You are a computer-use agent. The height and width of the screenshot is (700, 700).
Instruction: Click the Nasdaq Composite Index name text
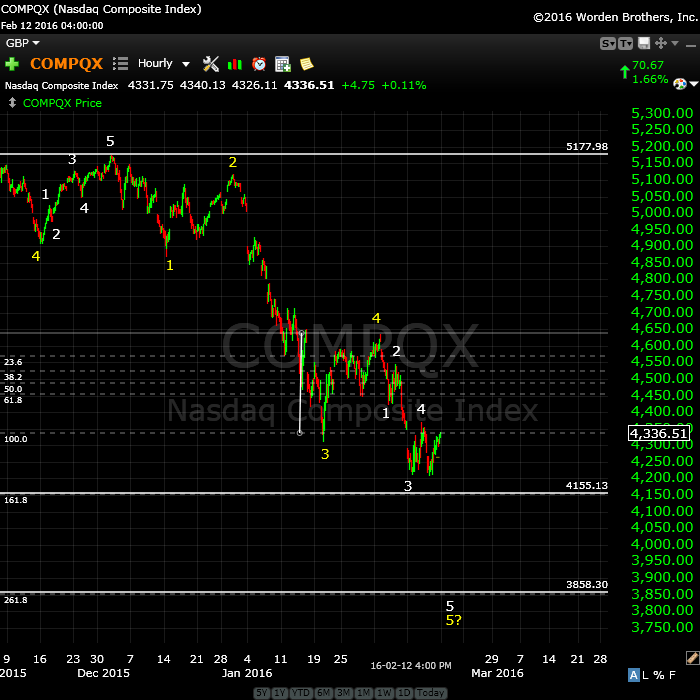(62, 85)
